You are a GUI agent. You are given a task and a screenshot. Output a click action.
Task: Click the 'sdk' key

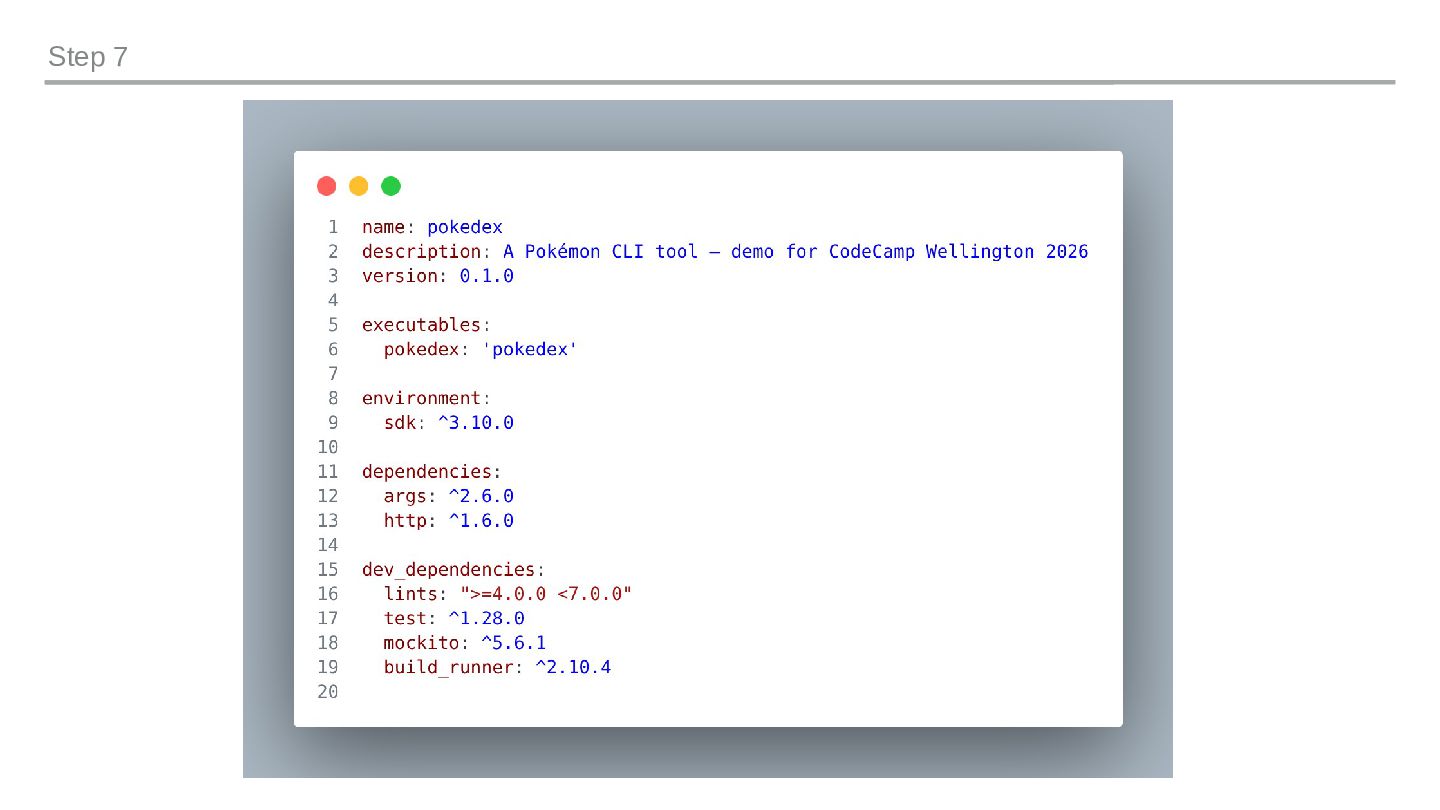(x=400, y=422)
